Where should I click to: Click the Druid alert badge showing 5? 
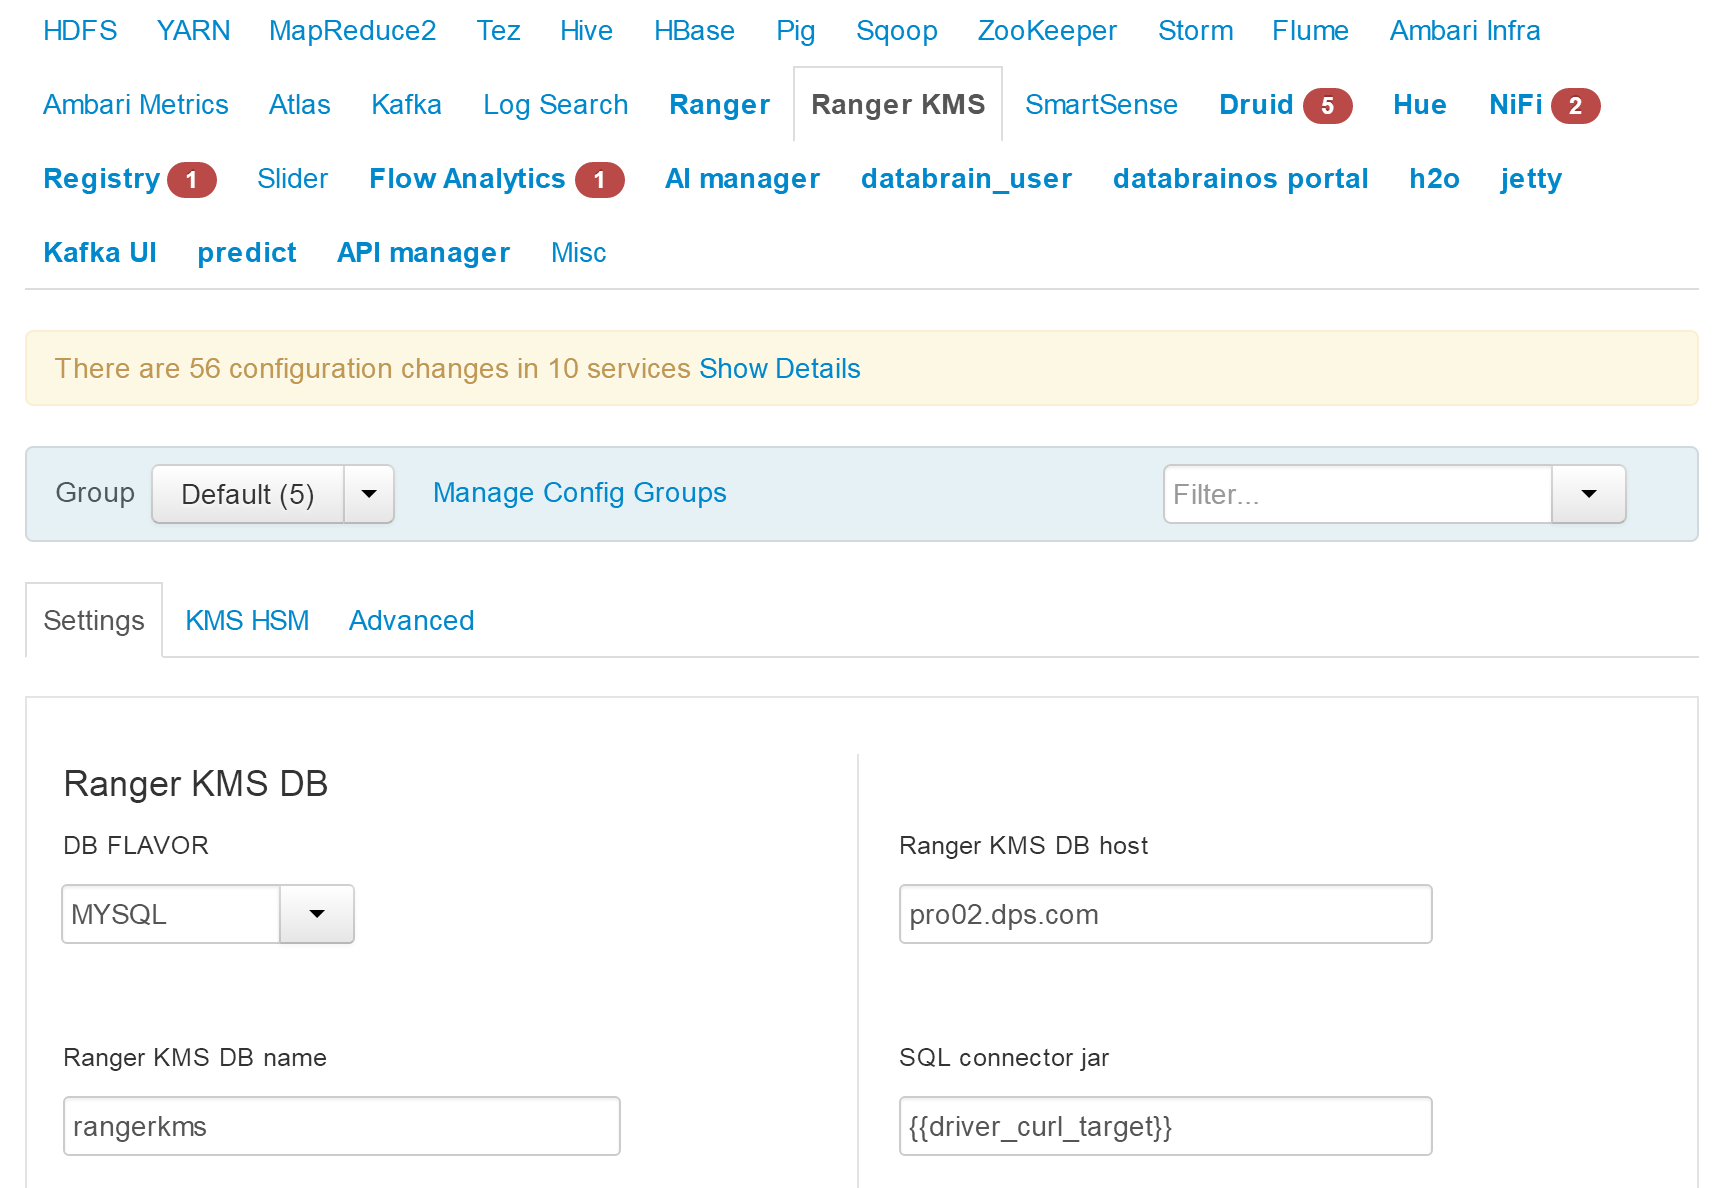point(1327,106)
